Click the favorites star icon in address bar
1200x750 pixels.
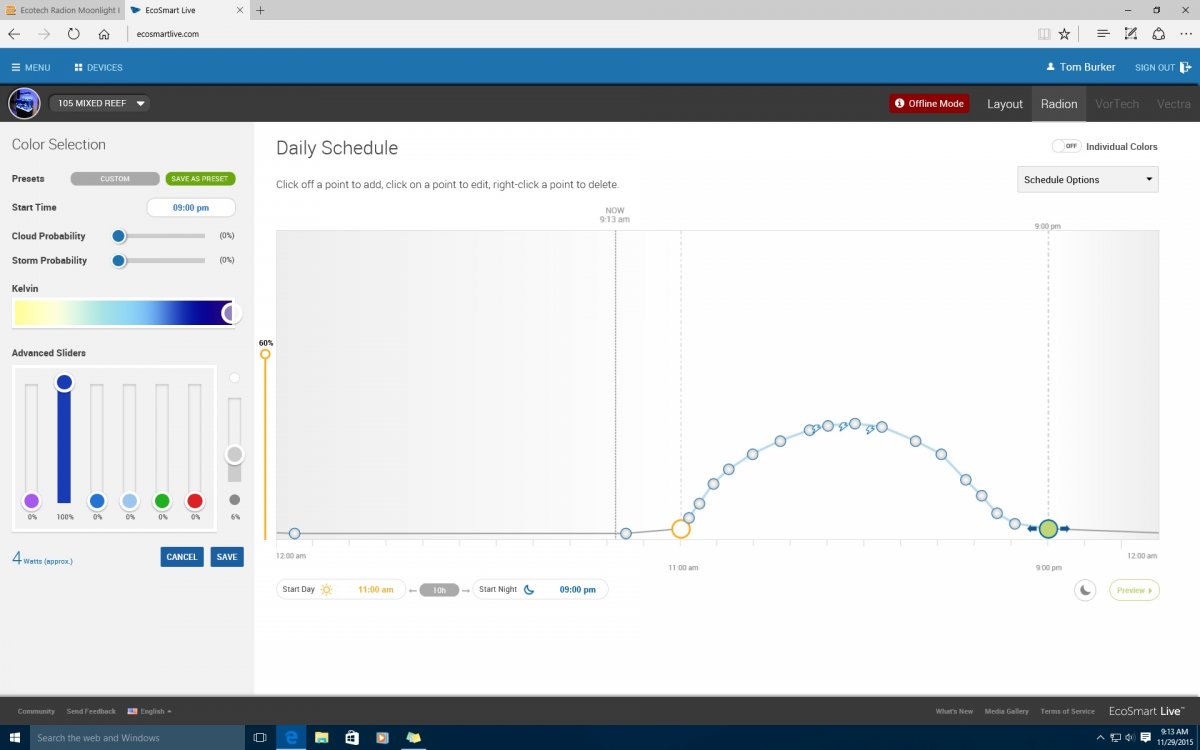coord(1064,33)
